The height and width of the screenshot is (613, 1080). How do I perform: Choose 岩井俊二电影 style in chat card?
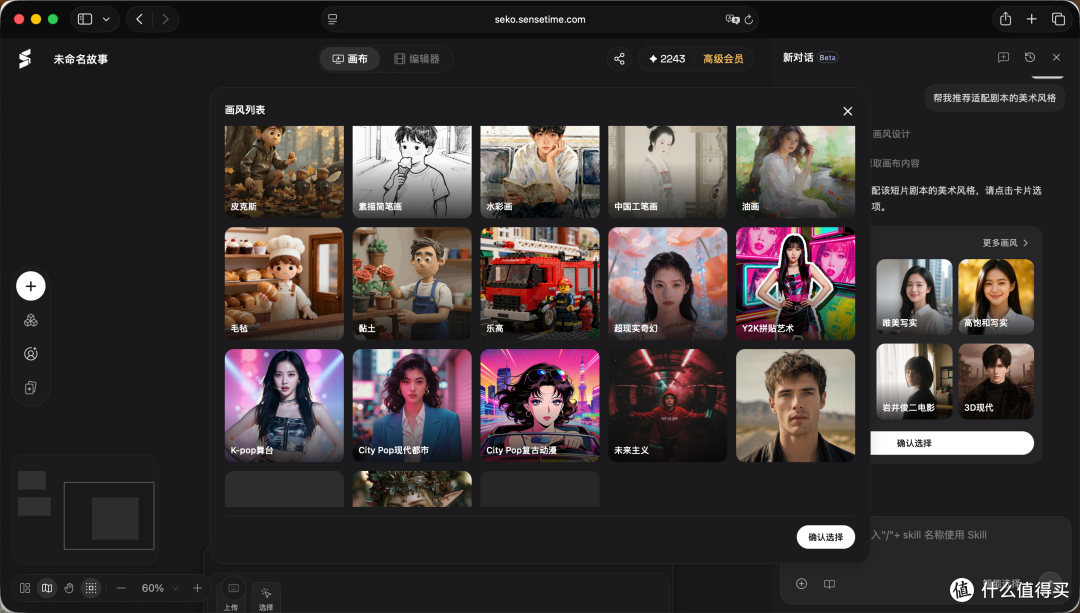tap(914, 382)
